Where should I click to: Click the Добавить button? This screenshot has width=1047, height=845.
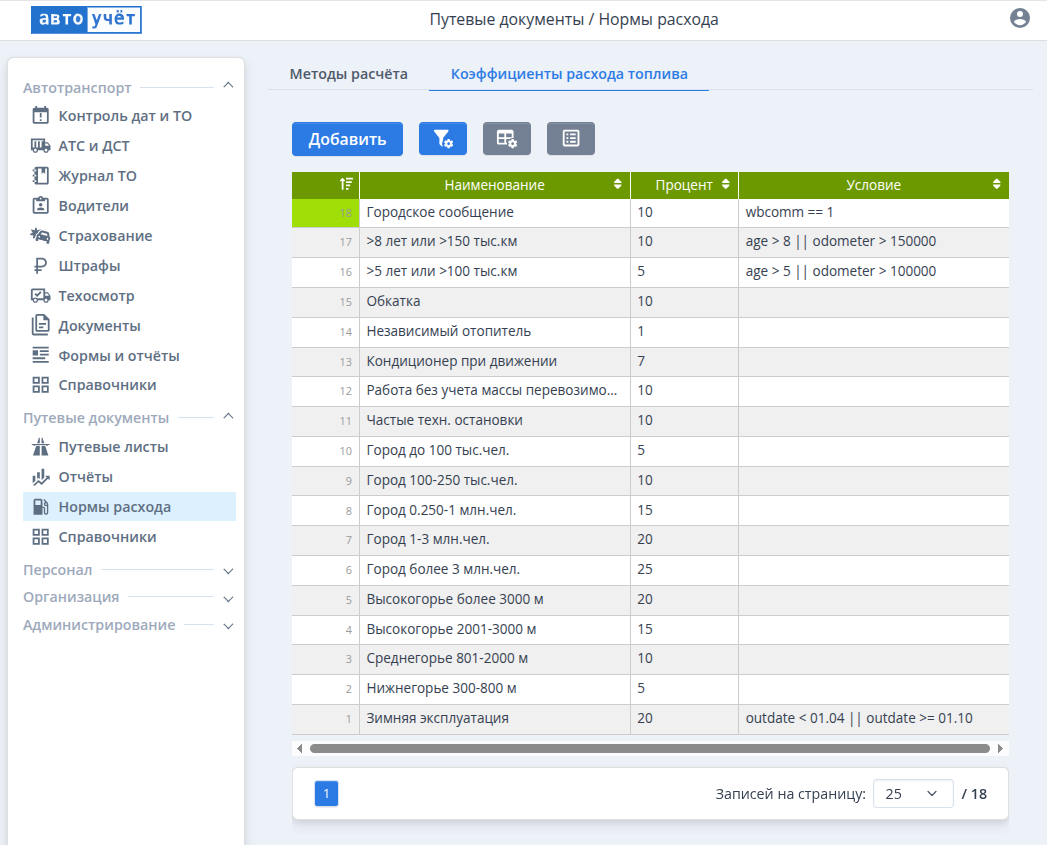click(x=347, y=139)
